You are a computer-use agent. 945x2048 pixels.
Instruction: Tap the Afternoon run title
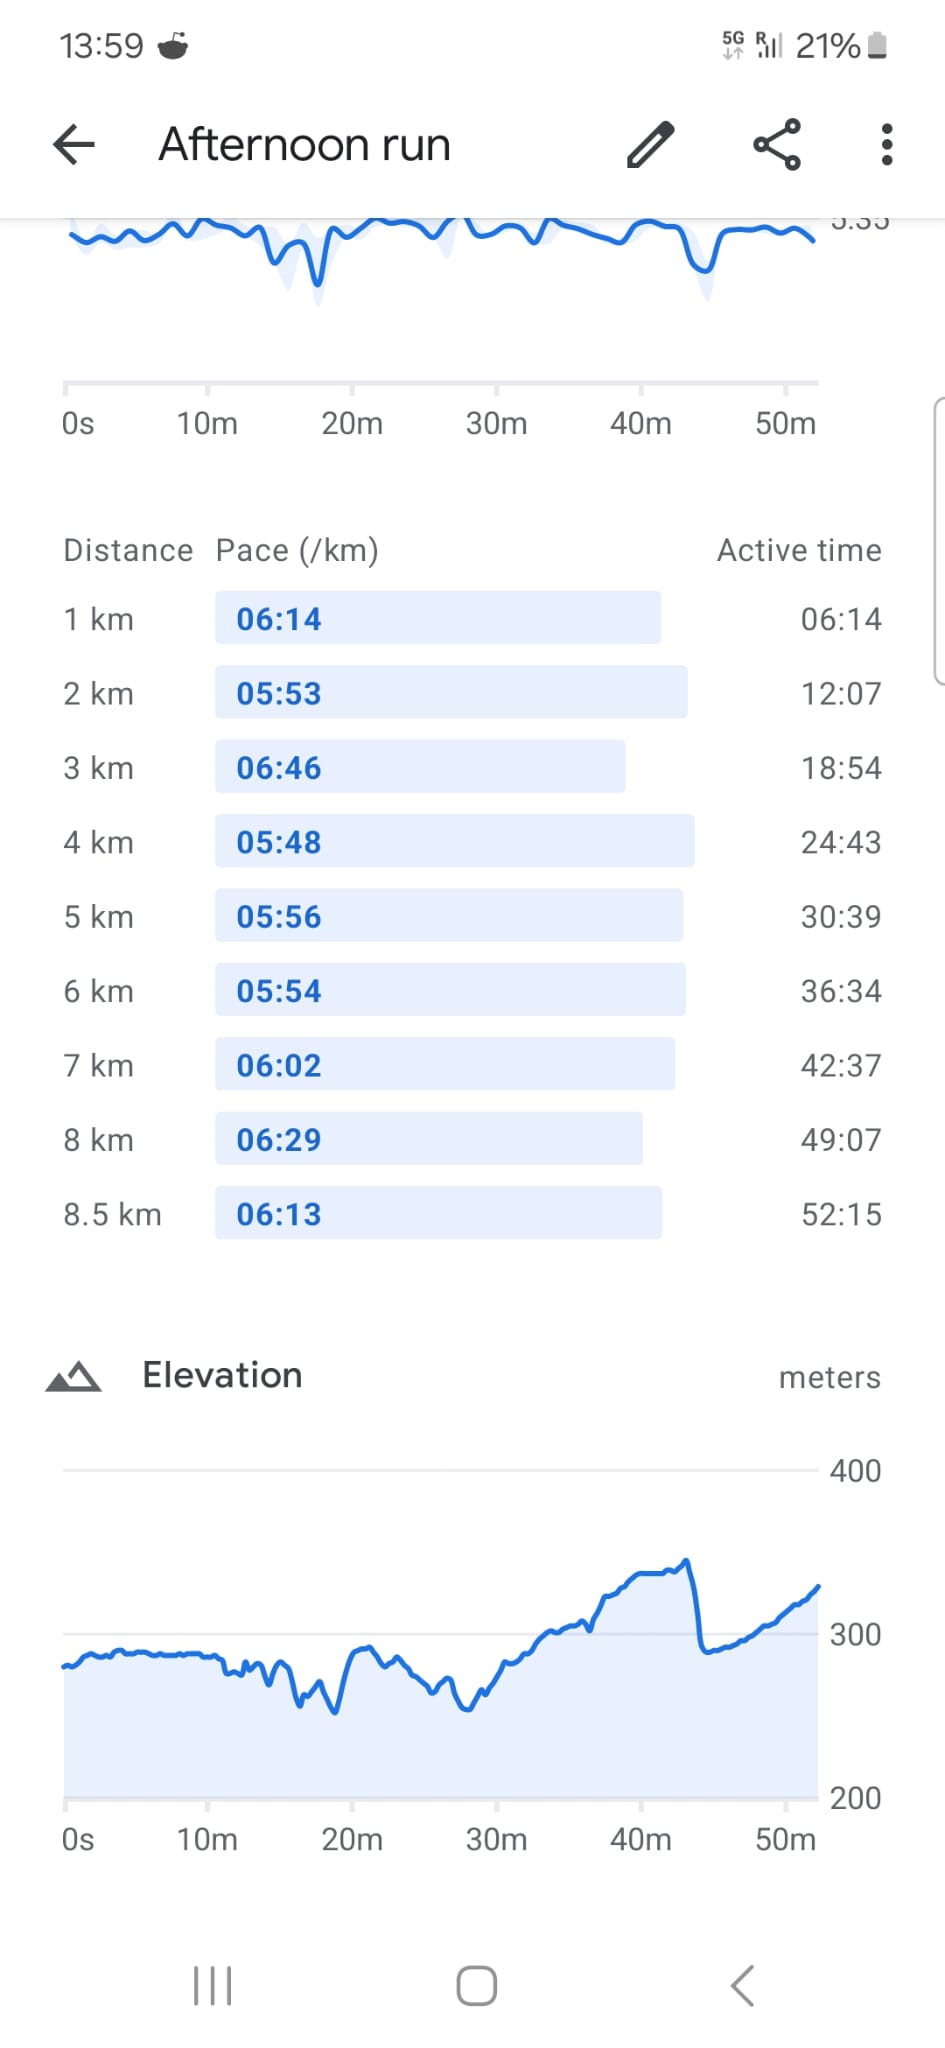[x=305, y=145]
